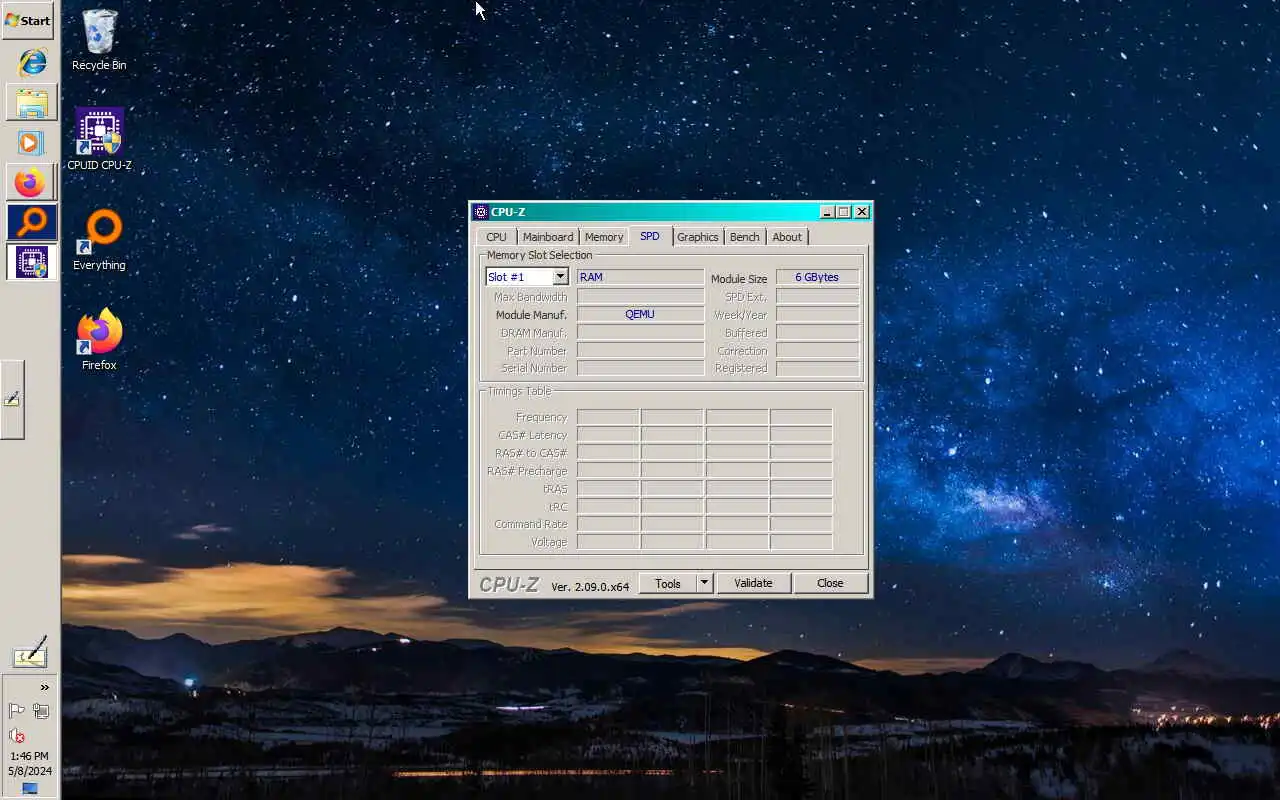Click the CPU-Z taskbar button

pos(31,262)
